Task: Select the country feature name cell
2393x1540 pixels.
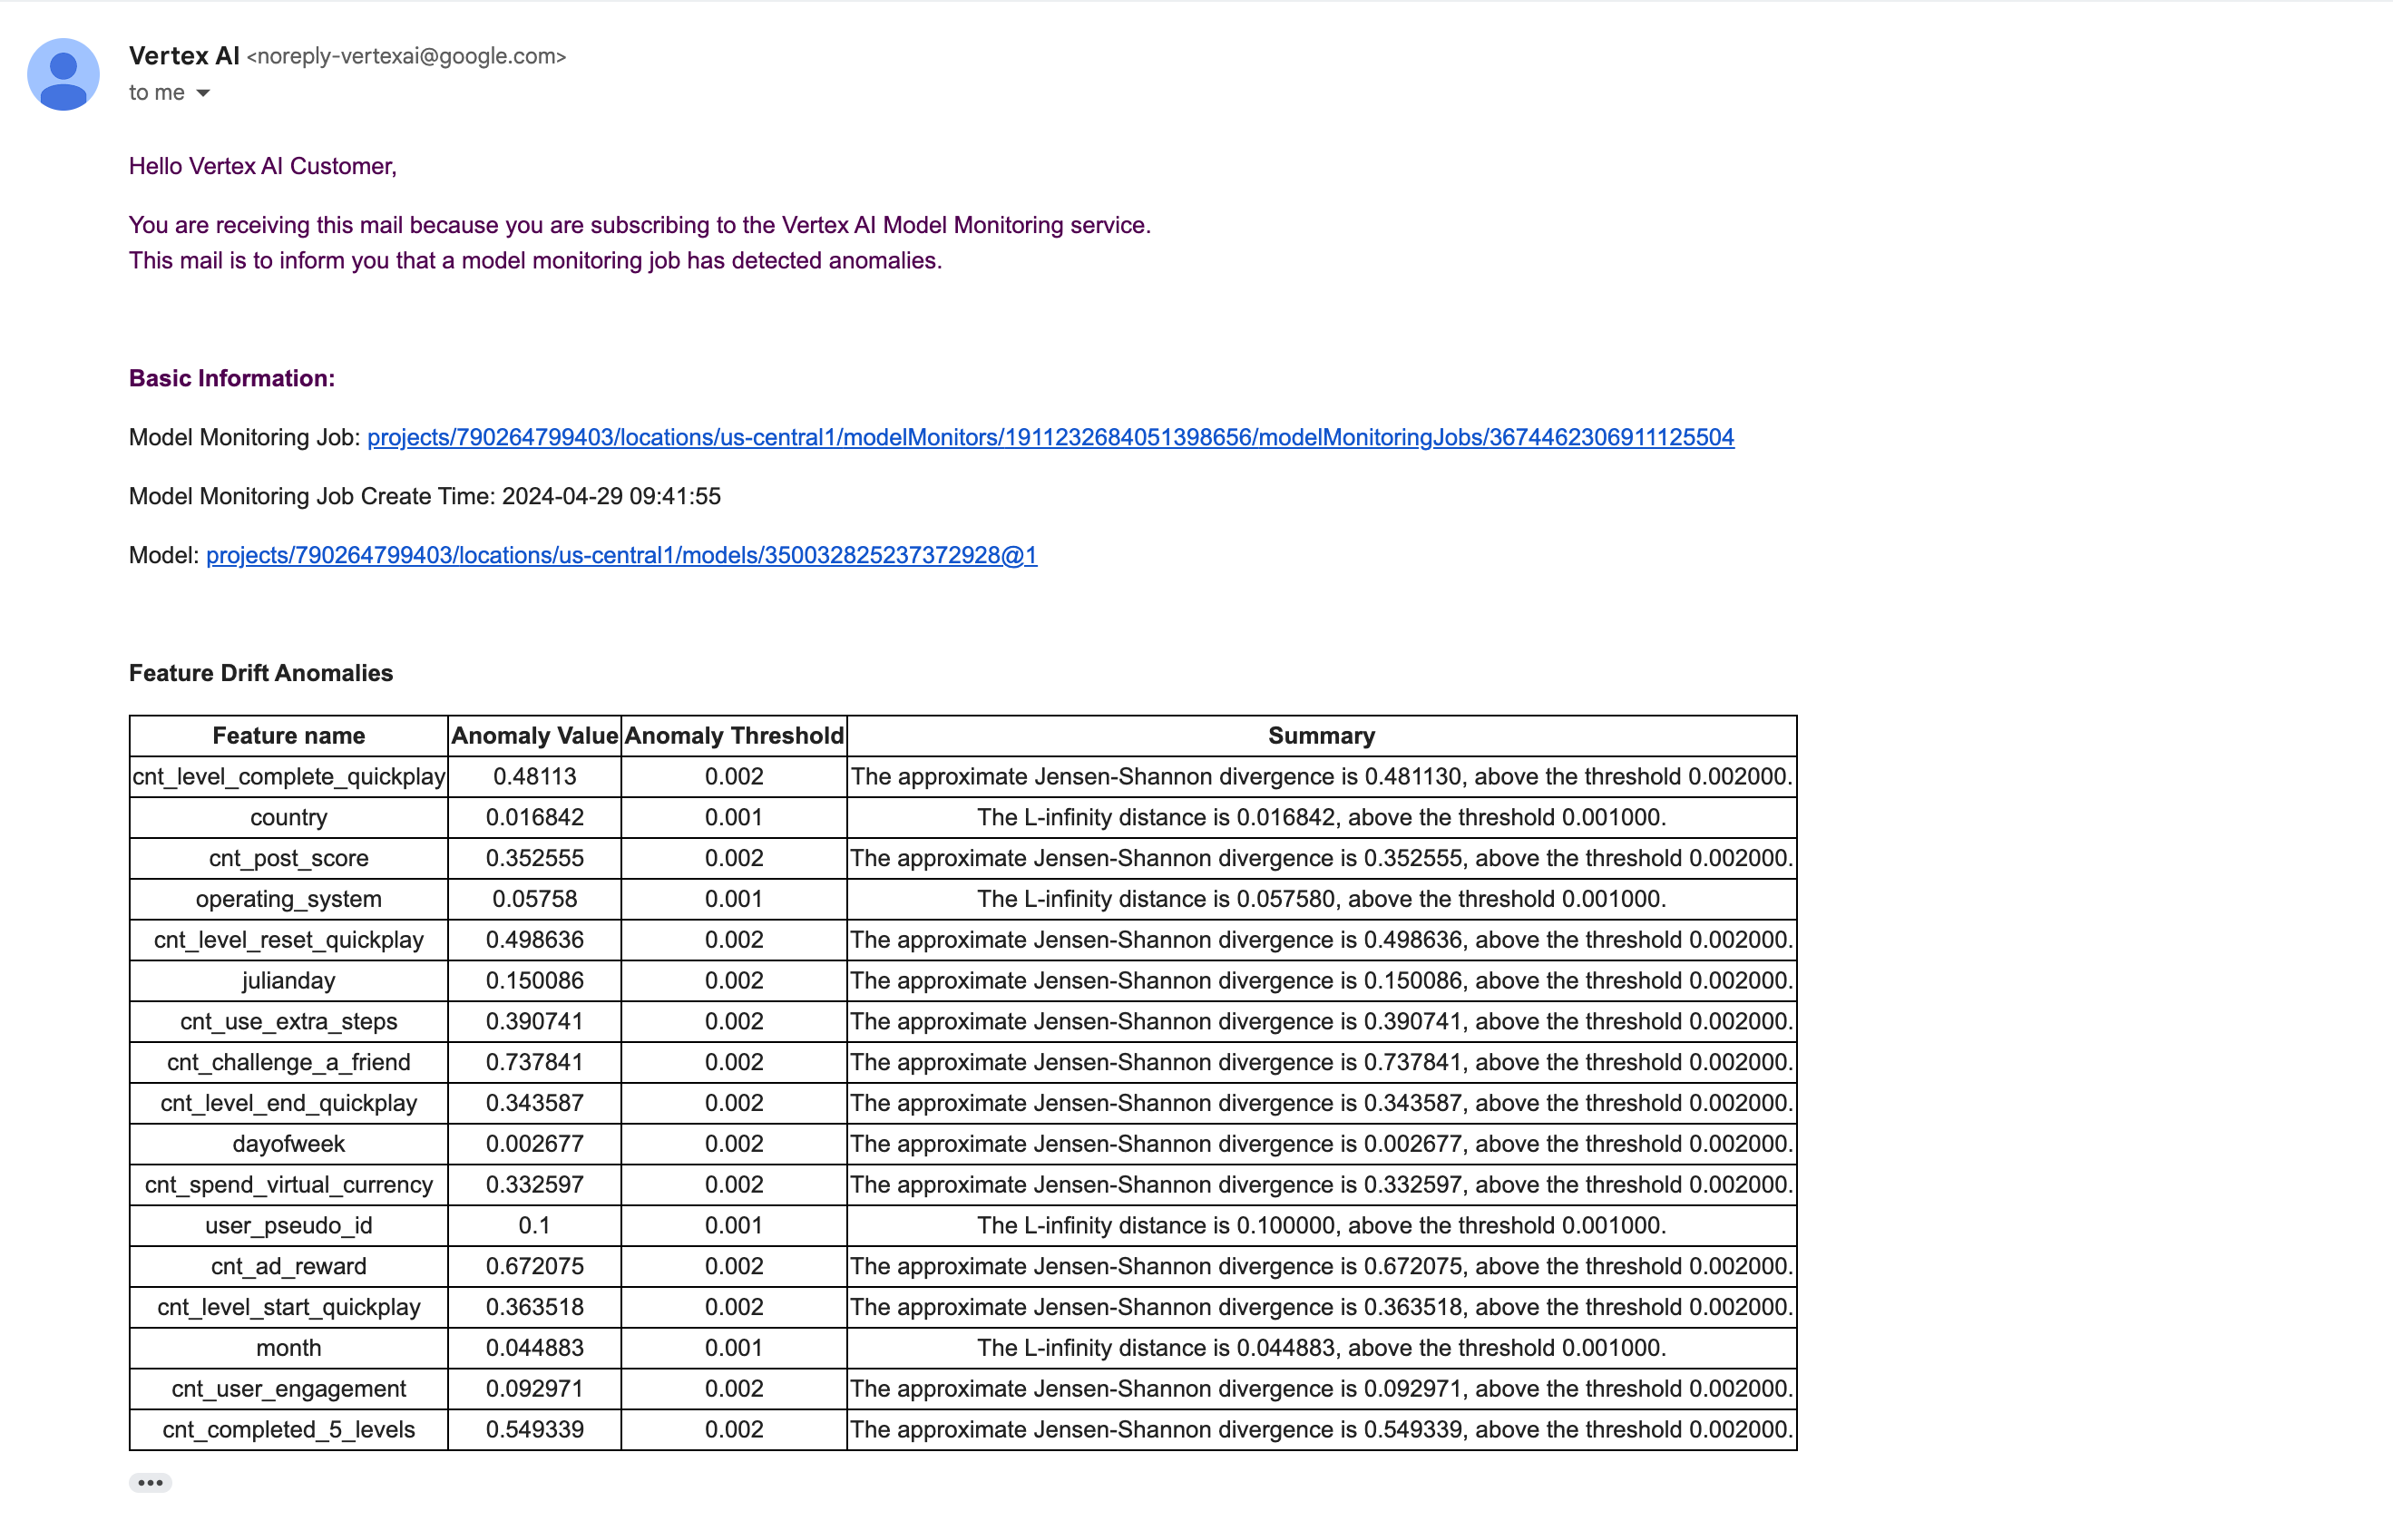Action: tap(288, 818)
